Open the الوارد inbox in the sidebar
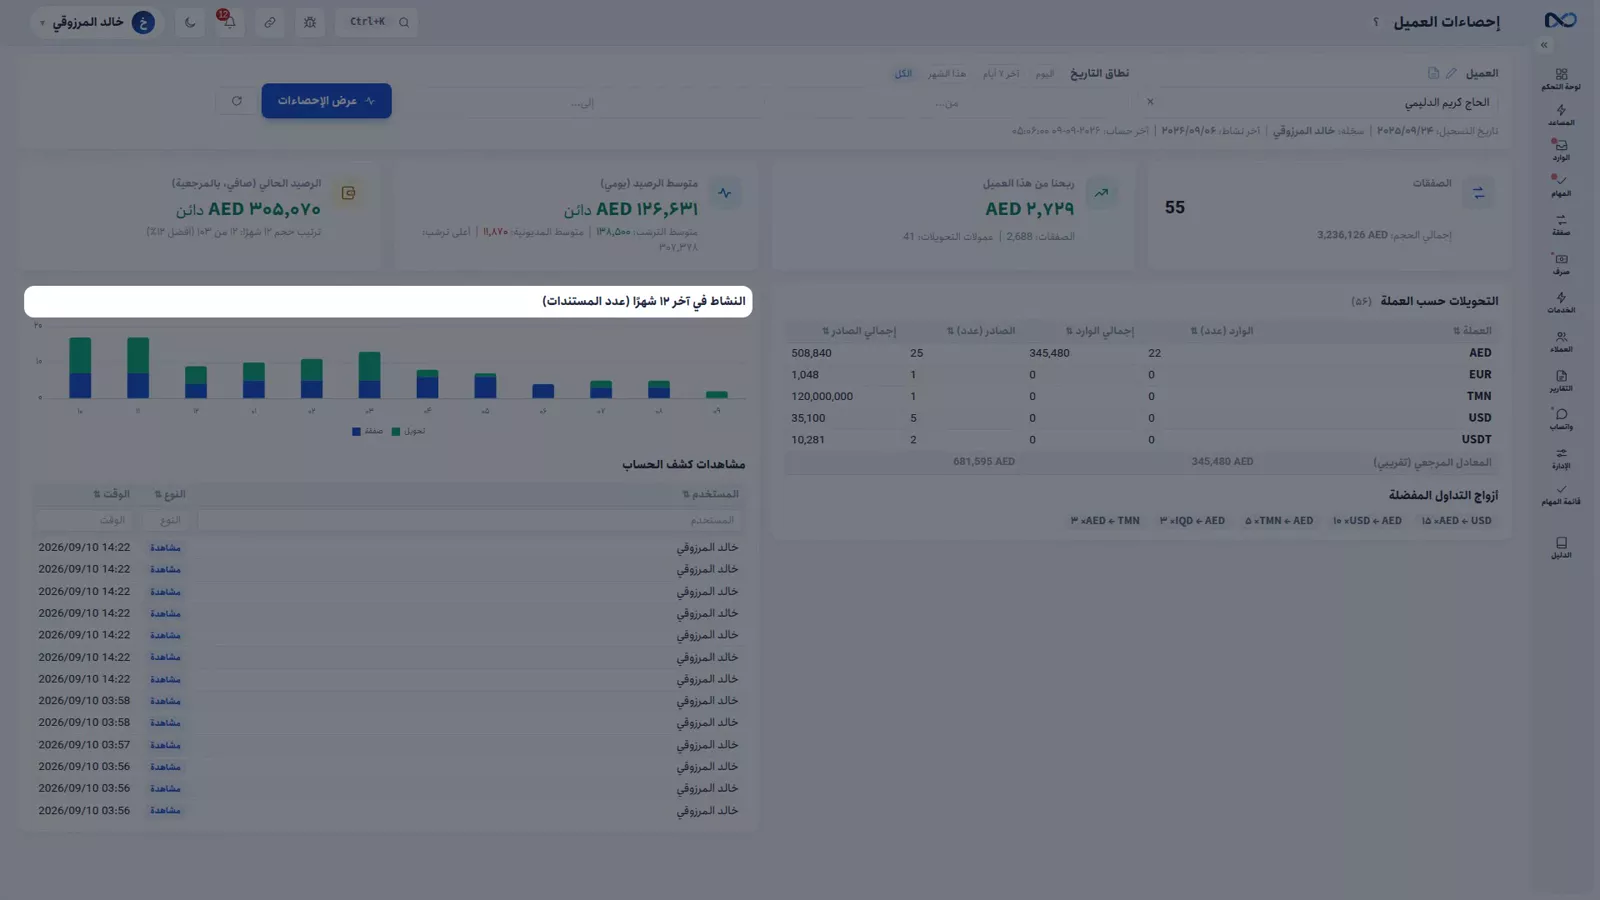Screen dimensions: 1600x900 coord(1561,150)
